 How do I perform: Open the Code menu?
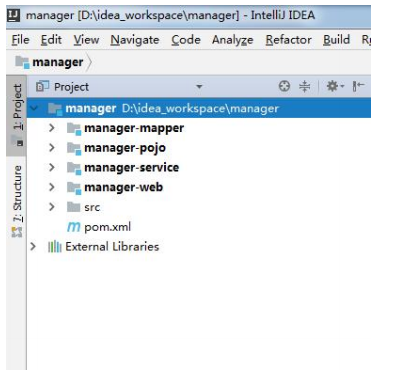[186, 40]
